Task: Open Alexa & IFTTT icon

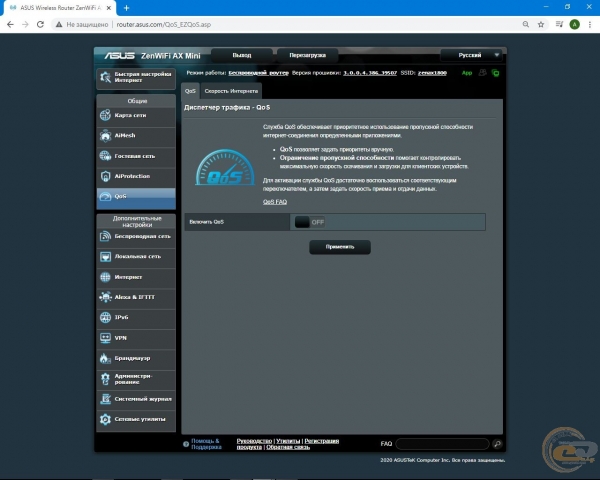Action: 105,297
